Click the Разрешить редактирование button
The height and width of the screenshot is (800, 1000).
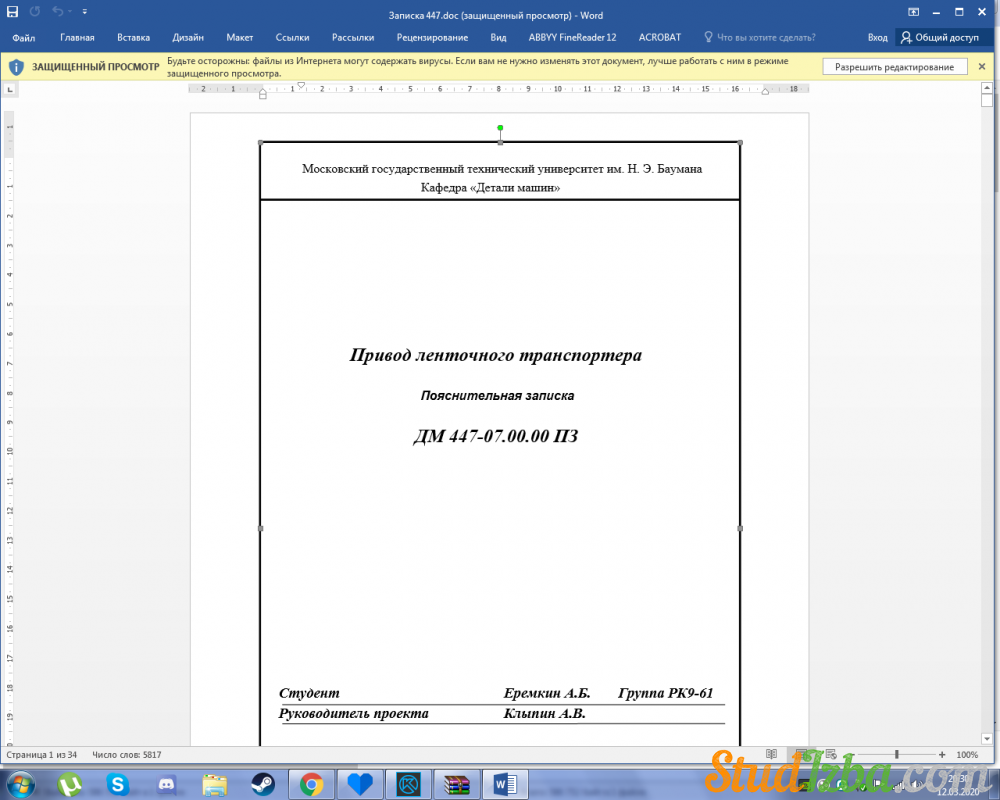pyautogui.click(x=895, y=67)
